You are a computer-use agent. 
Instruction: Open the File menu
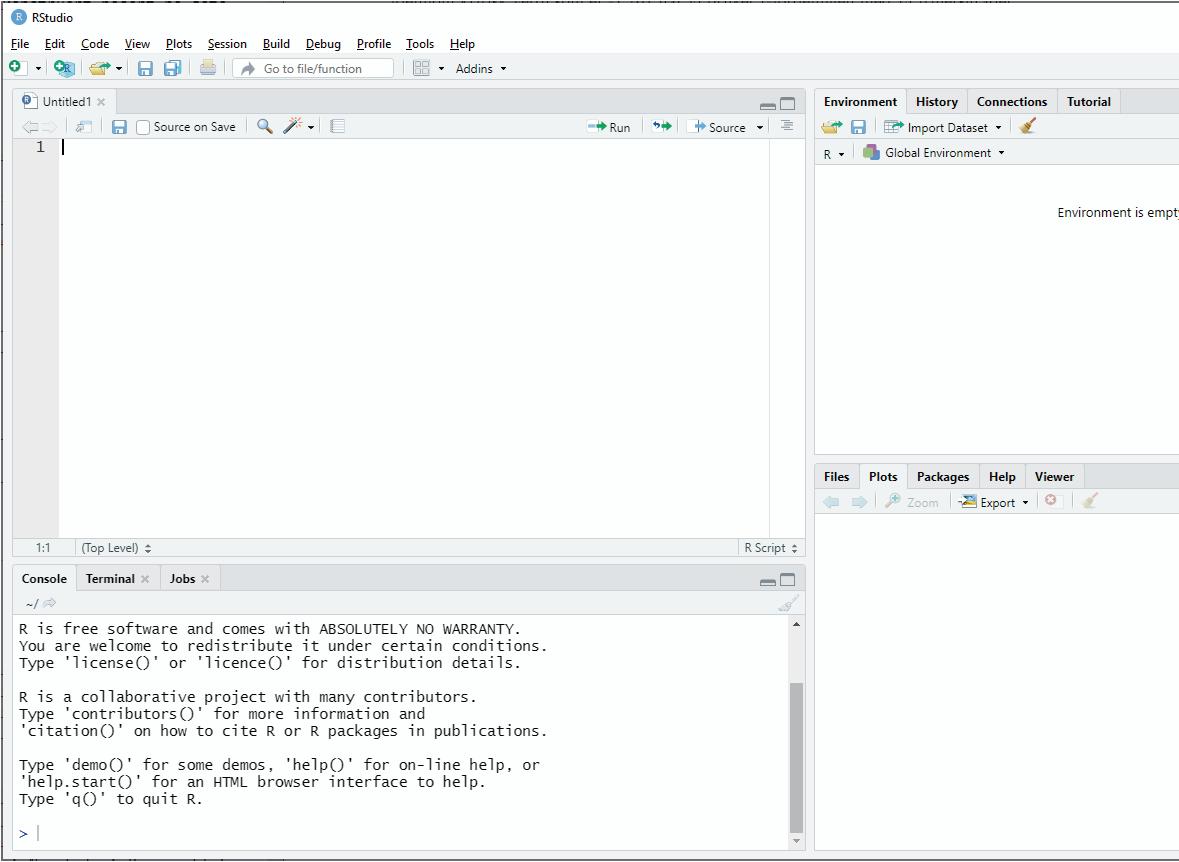click(x=20, y=44)
